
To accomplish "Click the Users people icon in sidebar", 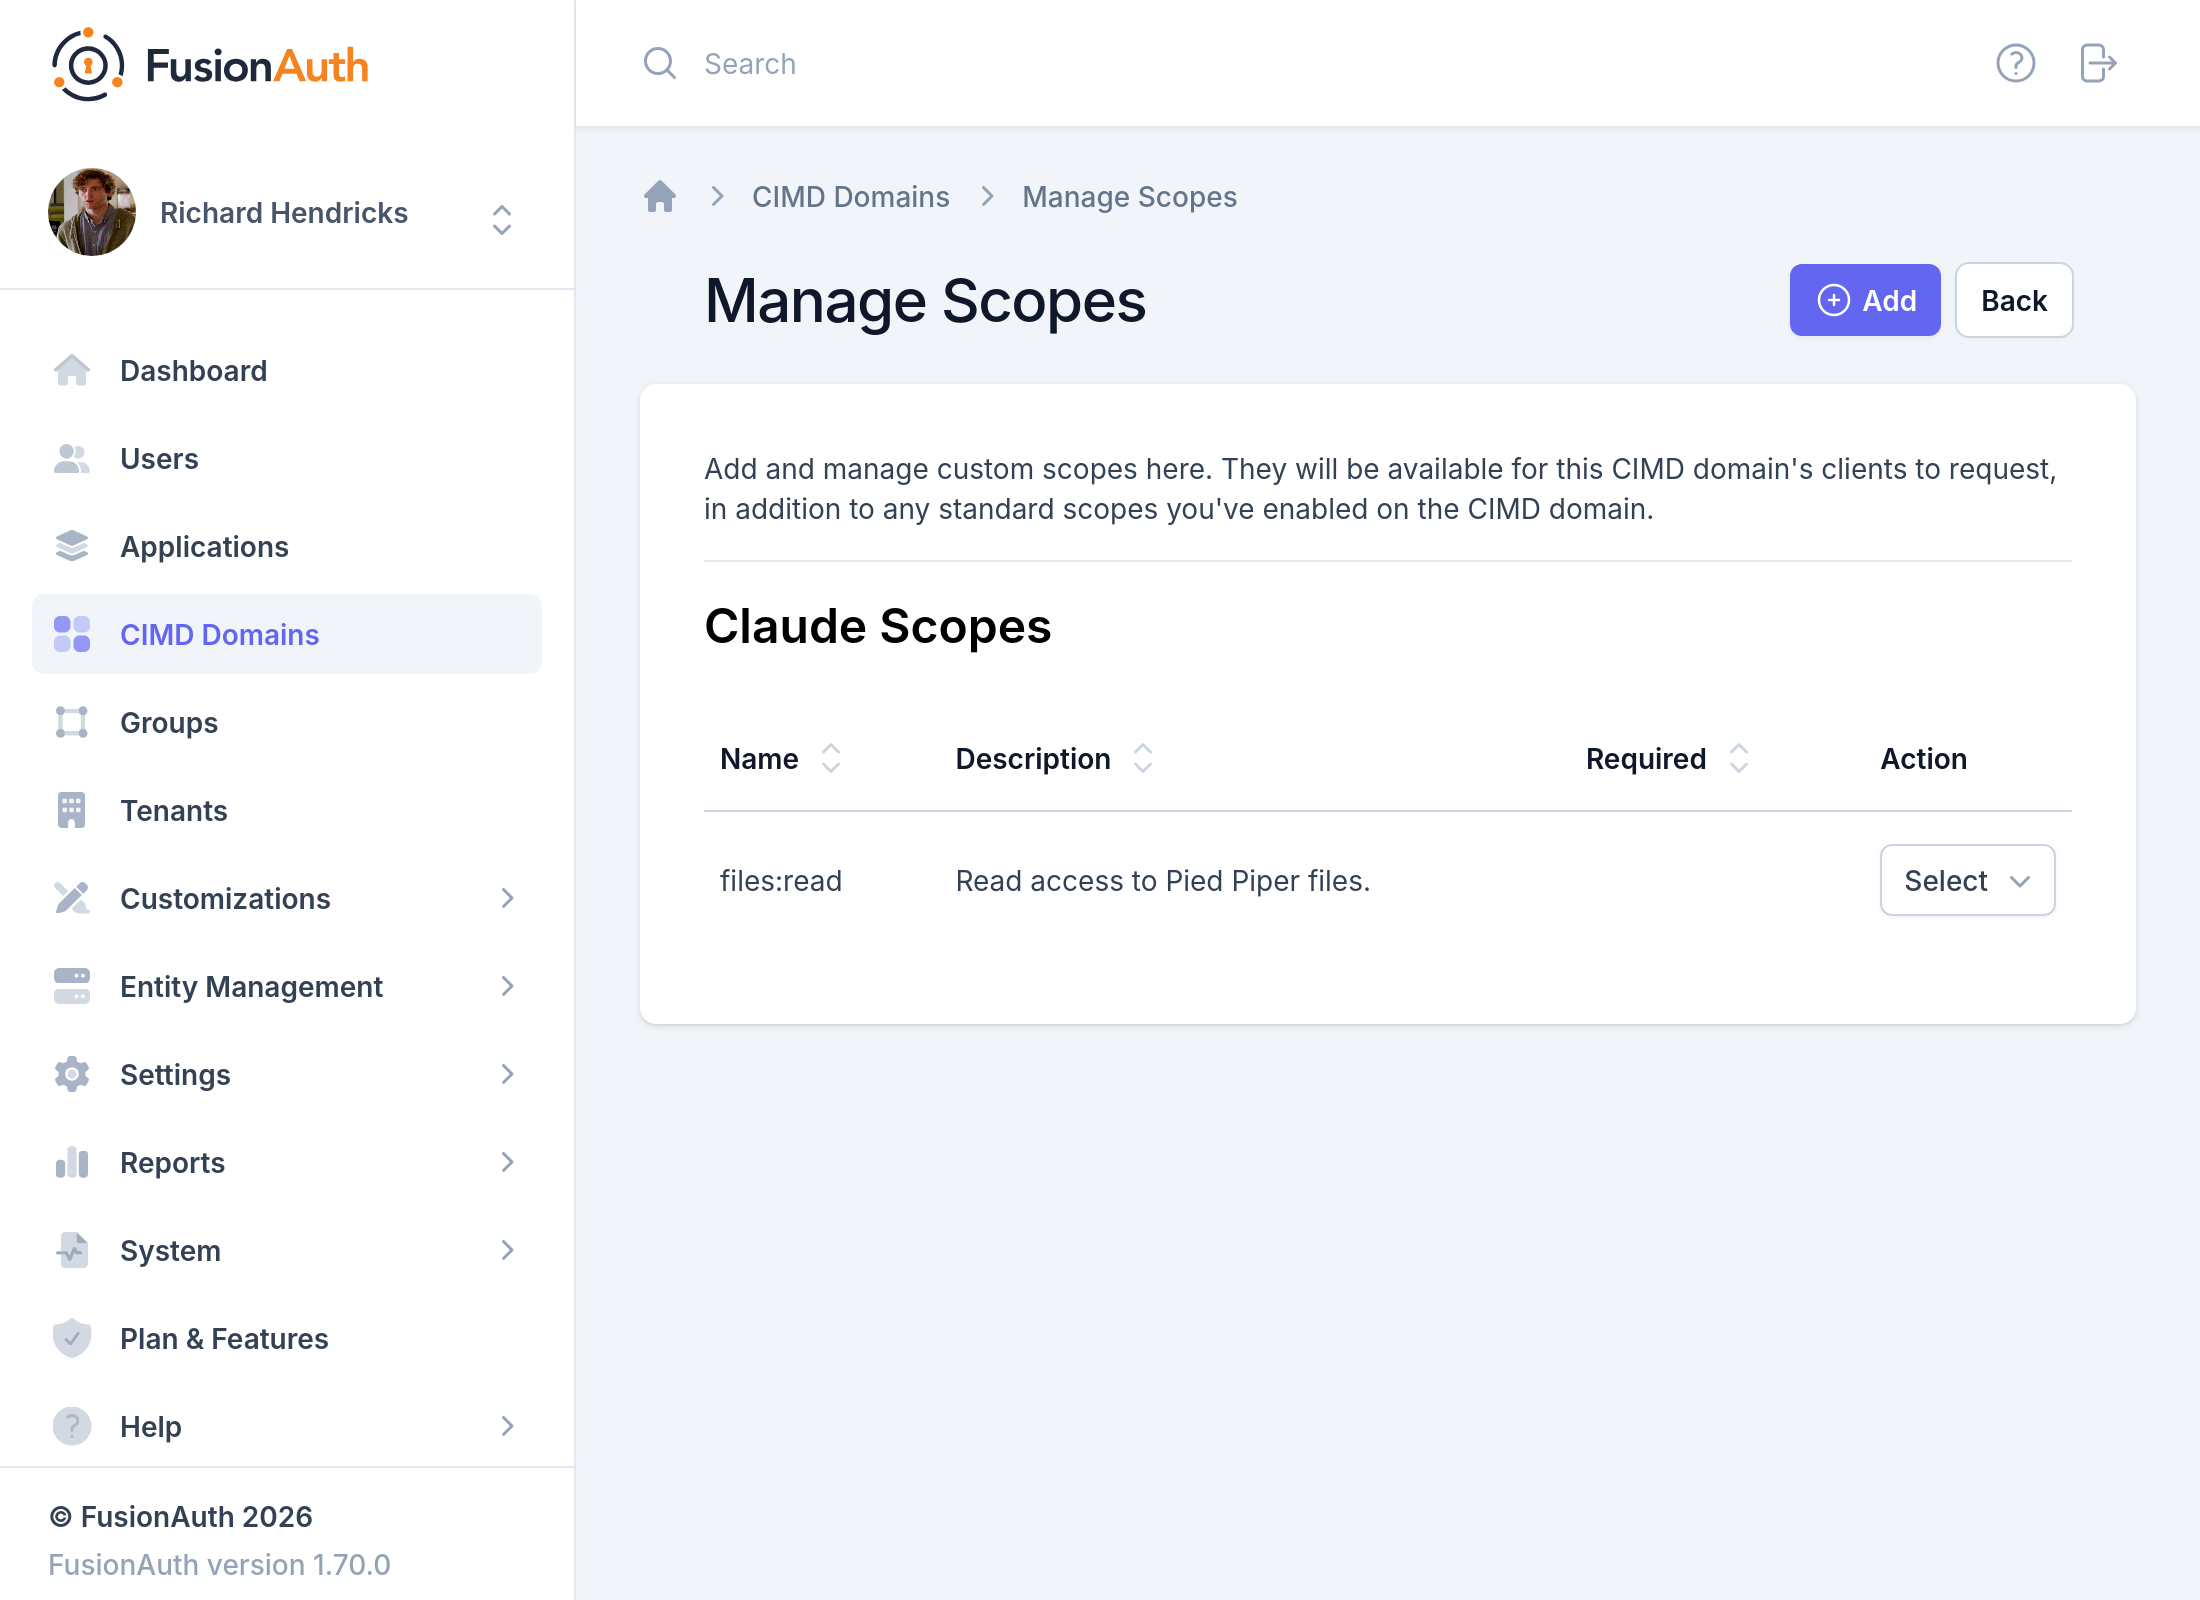I will click(72, 458).
